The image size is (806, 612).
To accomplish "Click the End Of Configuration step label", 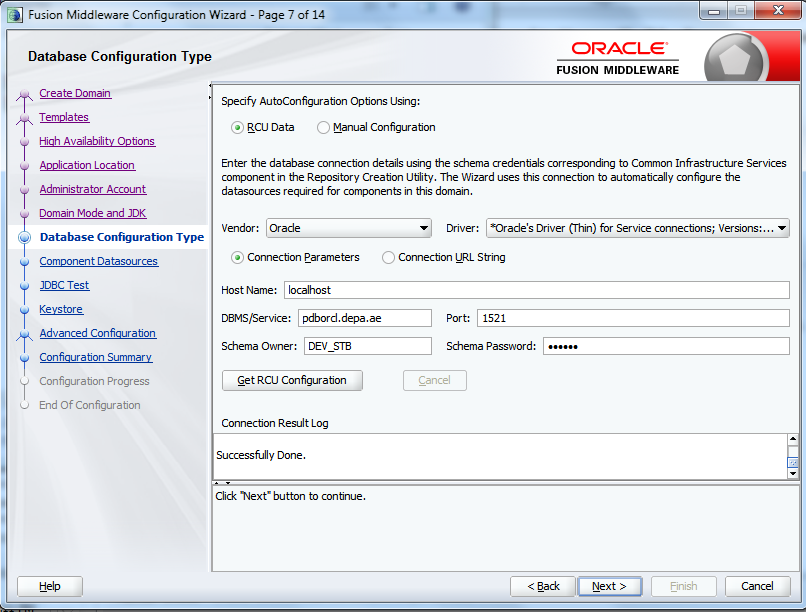I will point(90,405).
